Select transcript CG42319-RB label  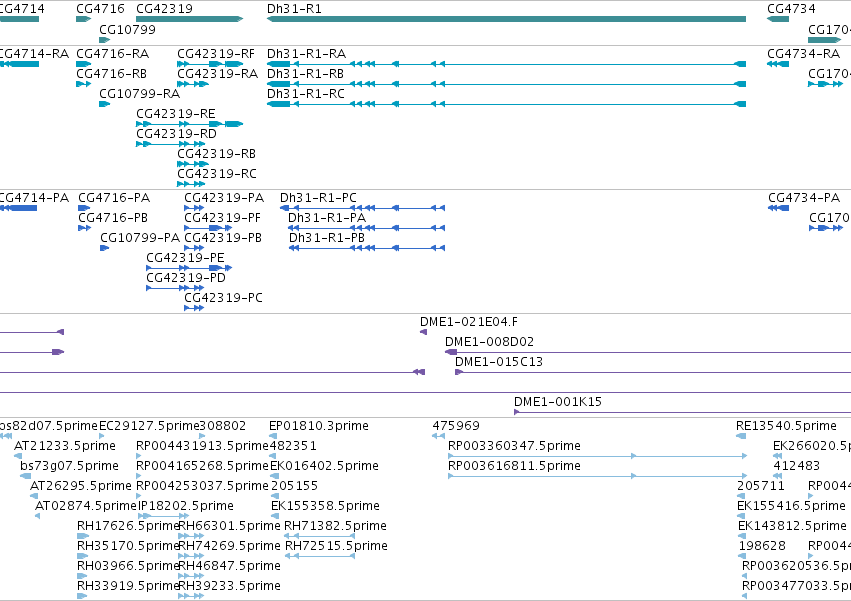point(217,154)
